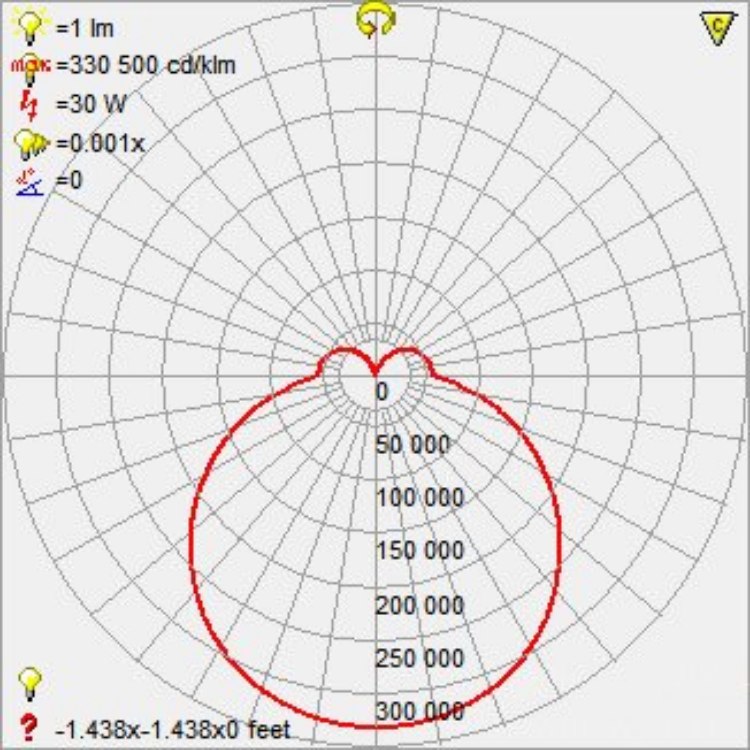Click the 150 000 radial scale label
Screen dimensions: 750x750
point(419,551)
